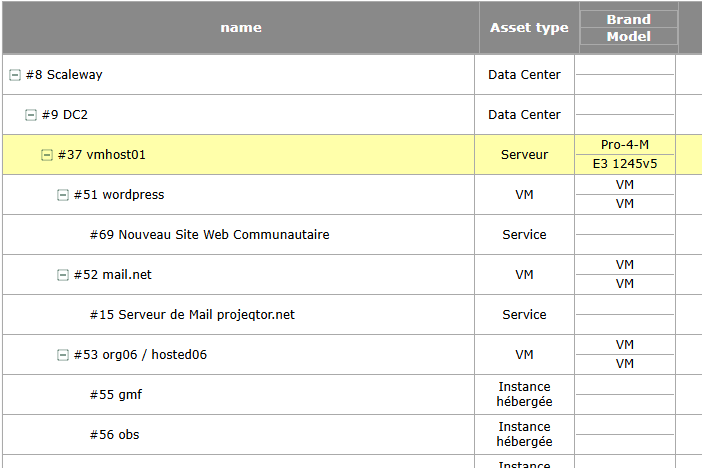Screen dimensions: 702x468
Task: Select #53 org06 / hosted06 entry
Action: point(140,355)
